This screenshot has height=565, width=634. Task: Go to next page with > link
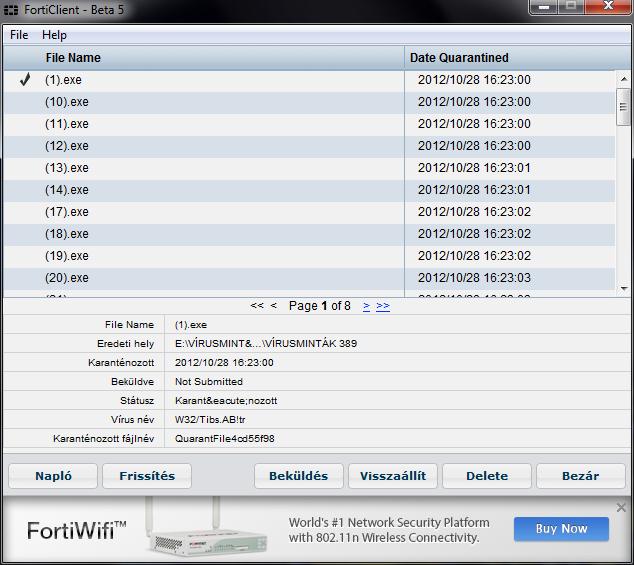(366, 306)
